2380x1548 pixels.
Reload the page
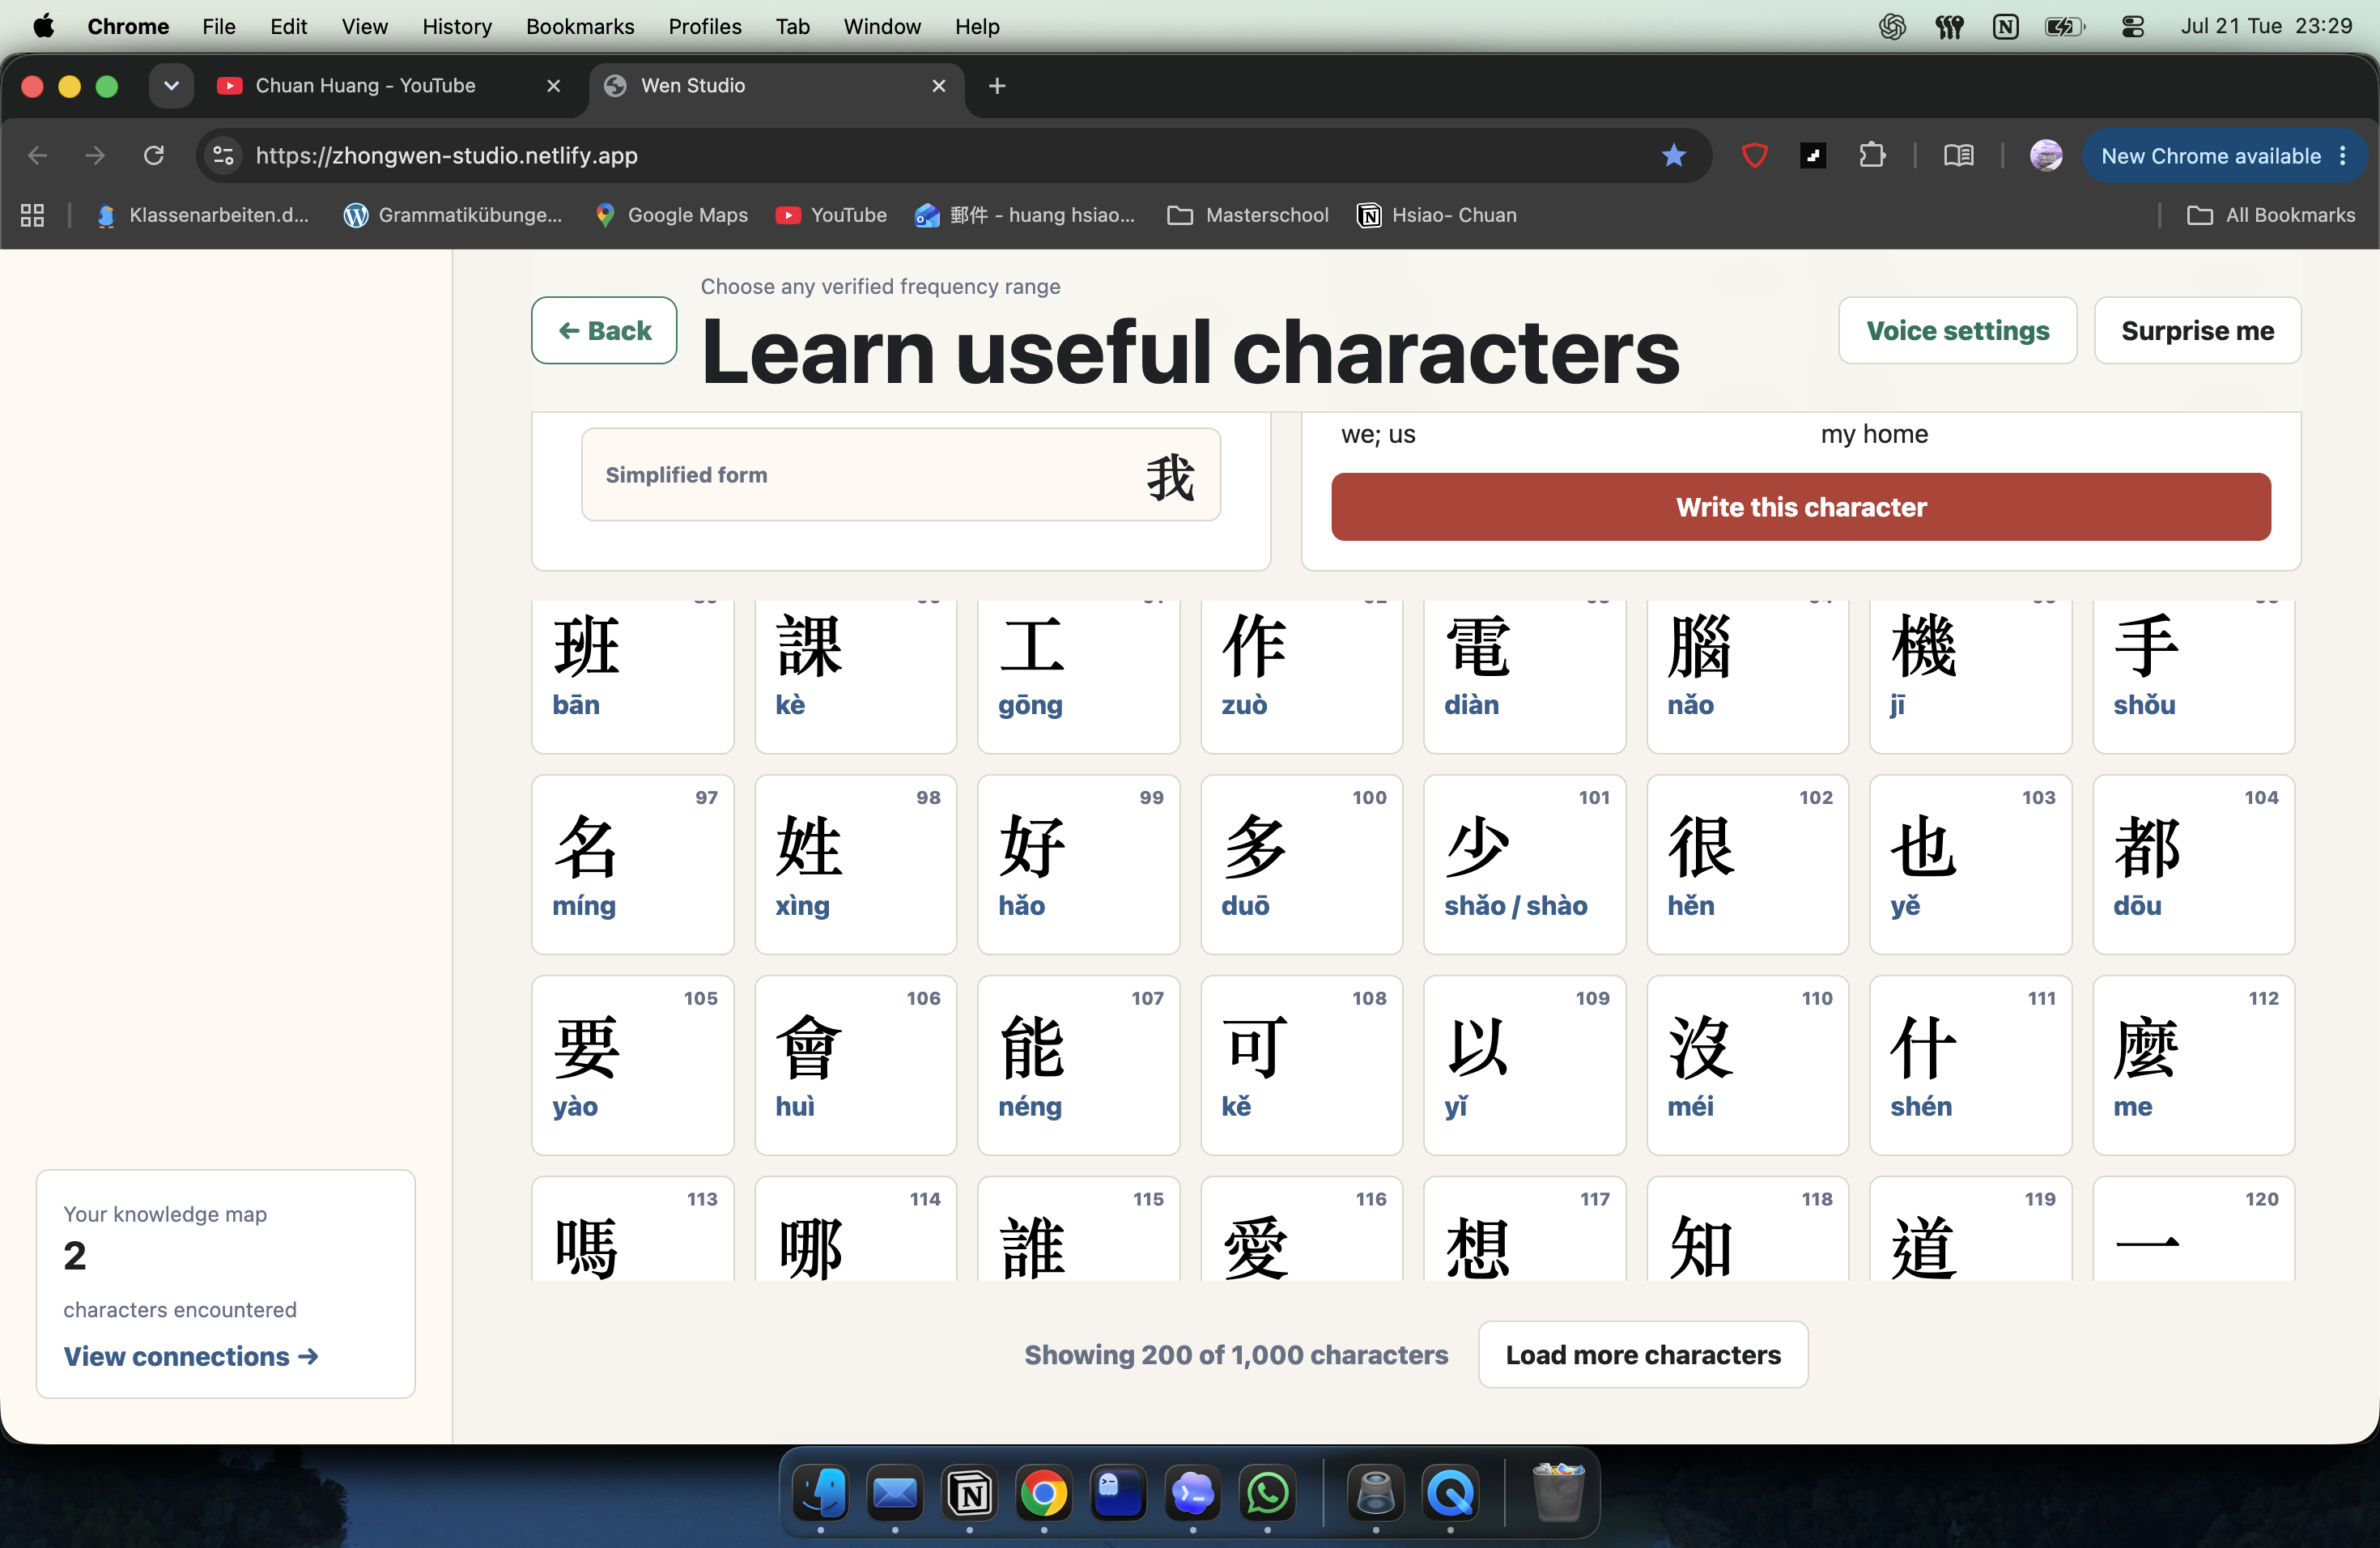(153, 155)
